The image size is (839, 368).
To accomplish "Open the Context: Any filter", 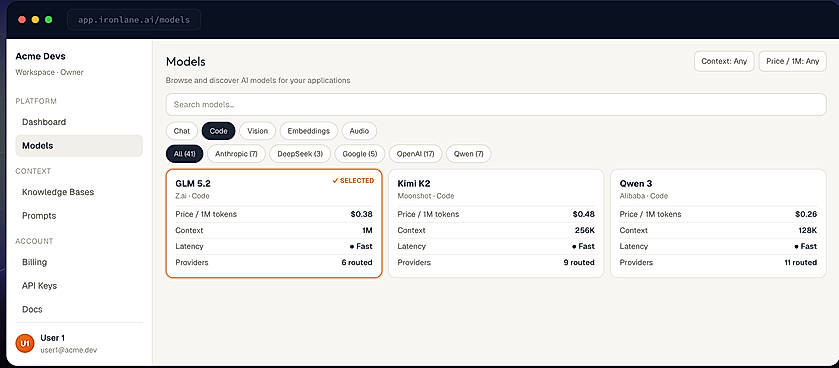I will [724, 62].
